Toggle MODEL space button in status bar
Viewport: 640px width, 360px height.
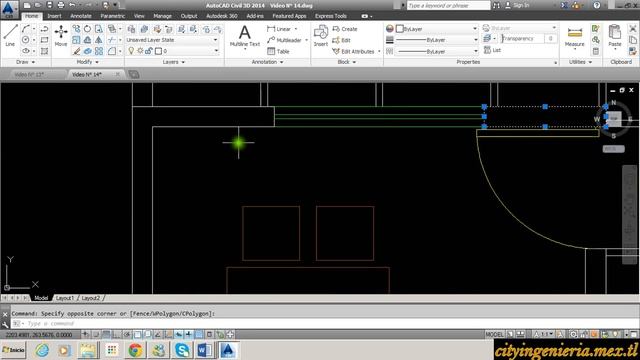(494, 335)
